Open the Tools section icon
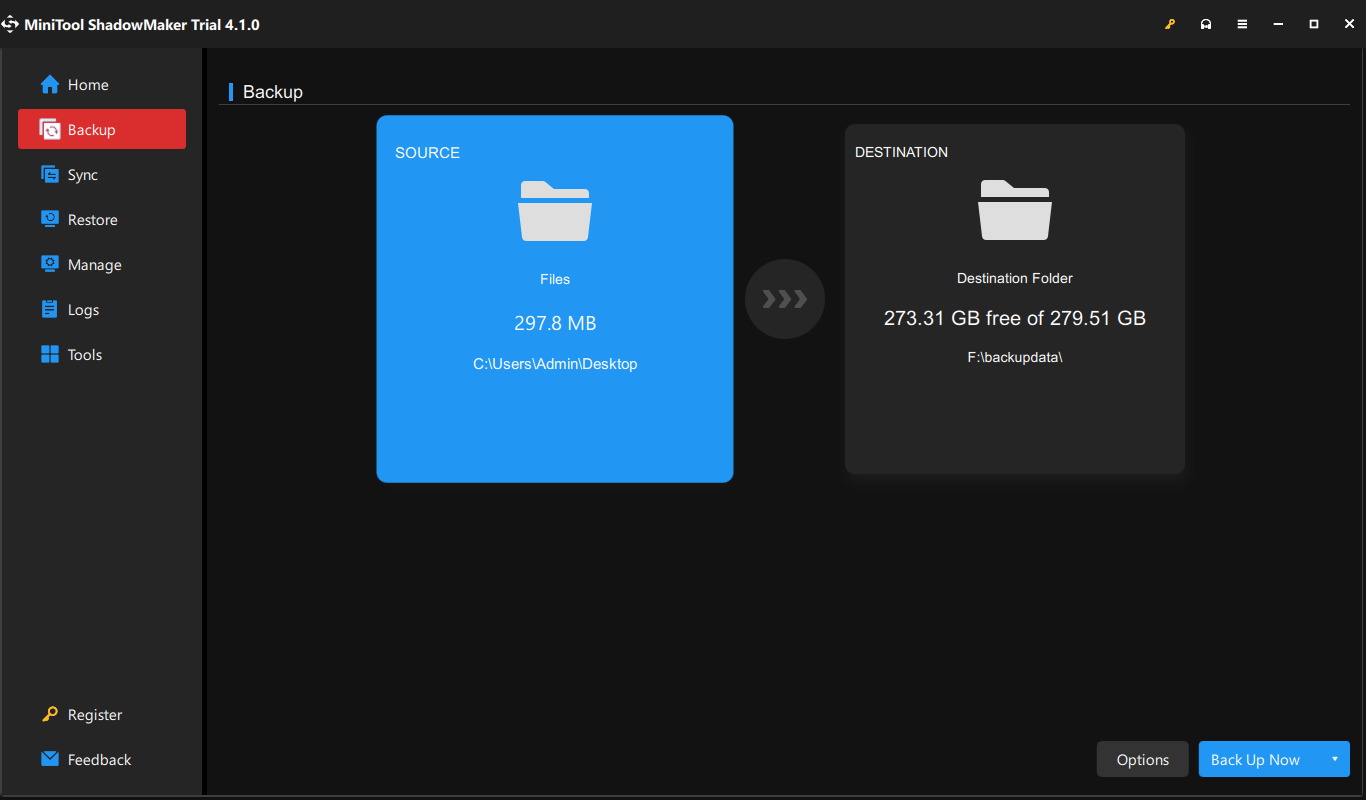Image resolution: width=1366 pixels, height=800 pixels. tap(48, 354)
